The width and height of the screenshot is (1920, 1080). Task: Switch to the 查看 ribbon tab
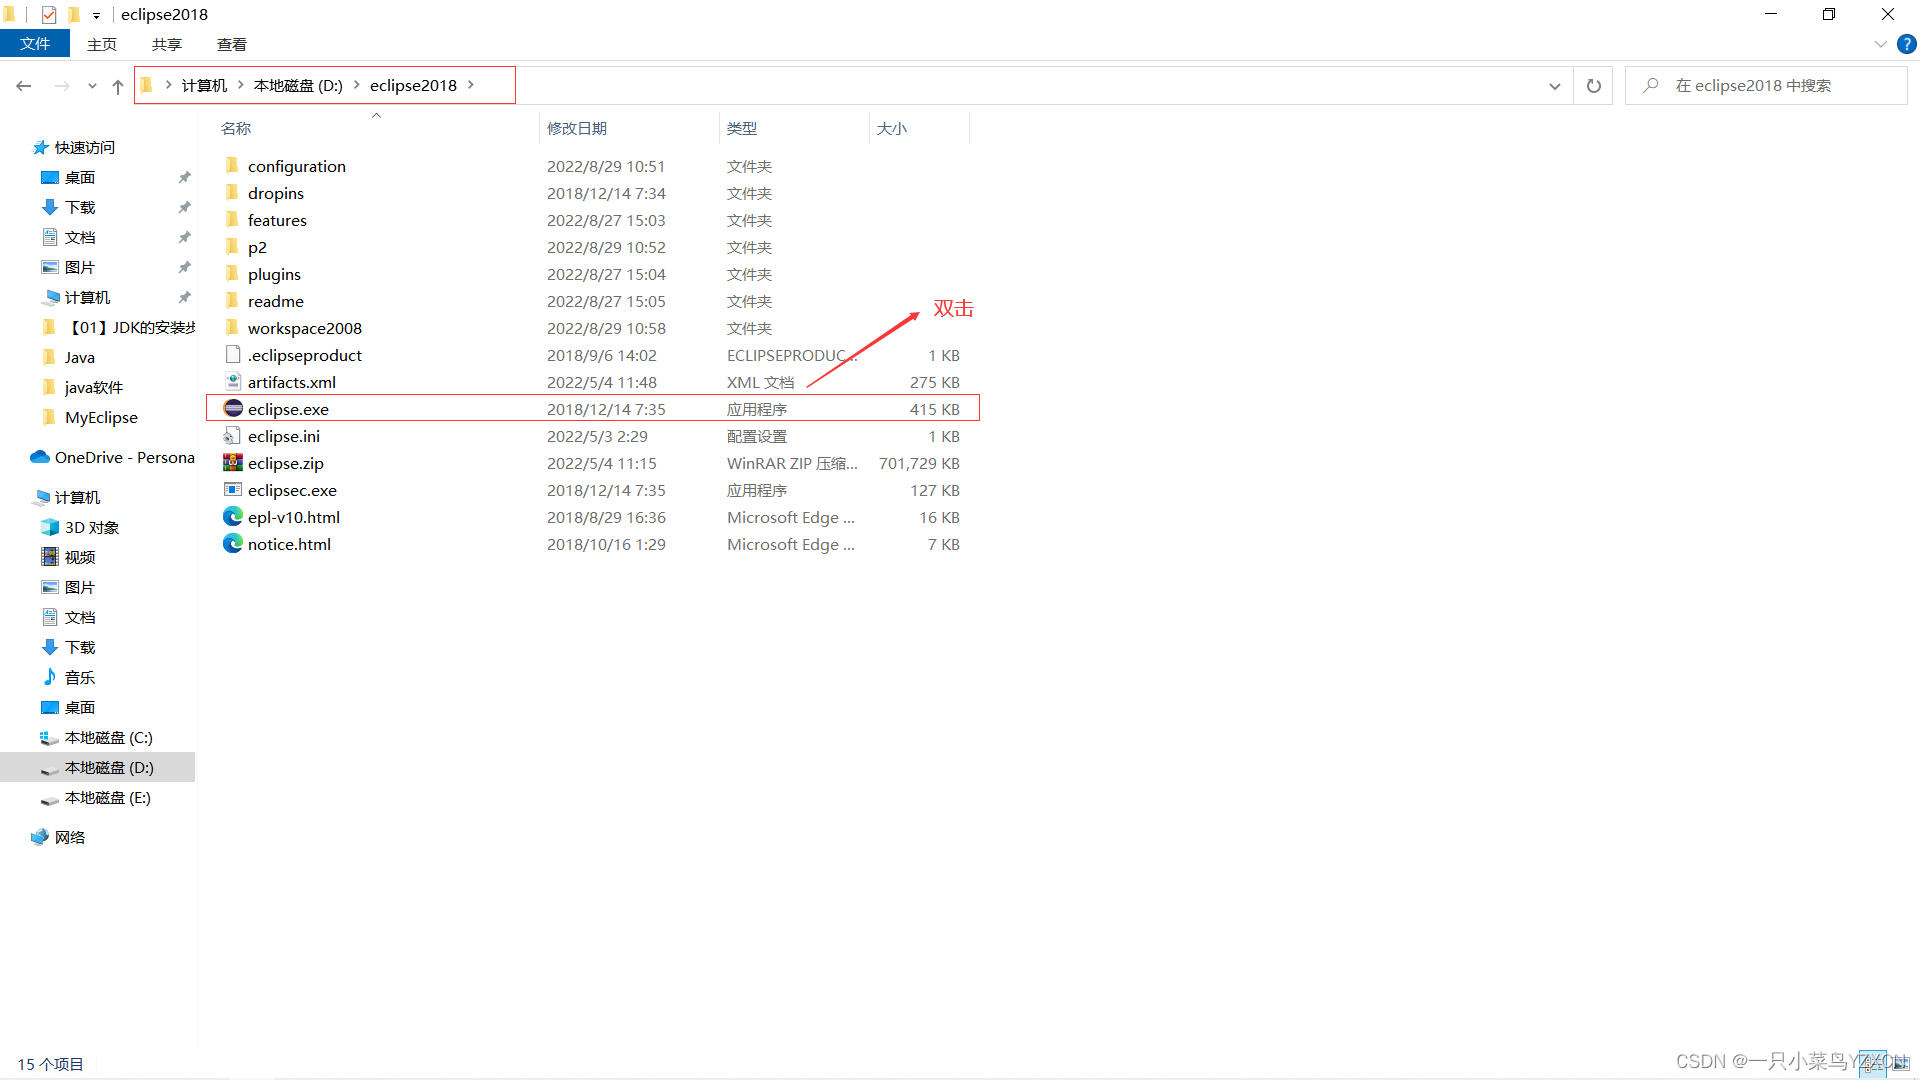[231, 44]
